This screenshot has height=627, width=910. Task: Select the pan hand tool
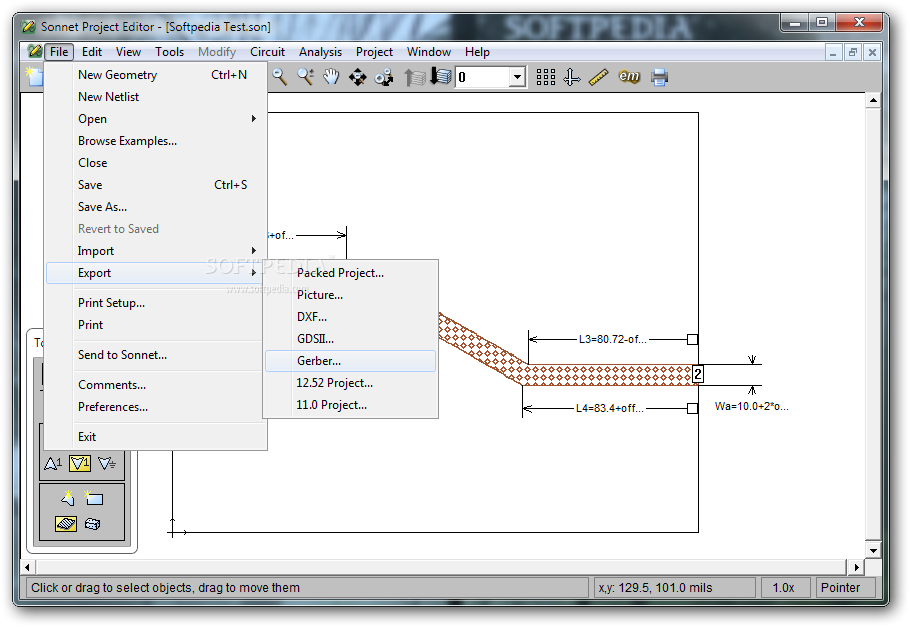pyautogui.click(x=331, y=77)
